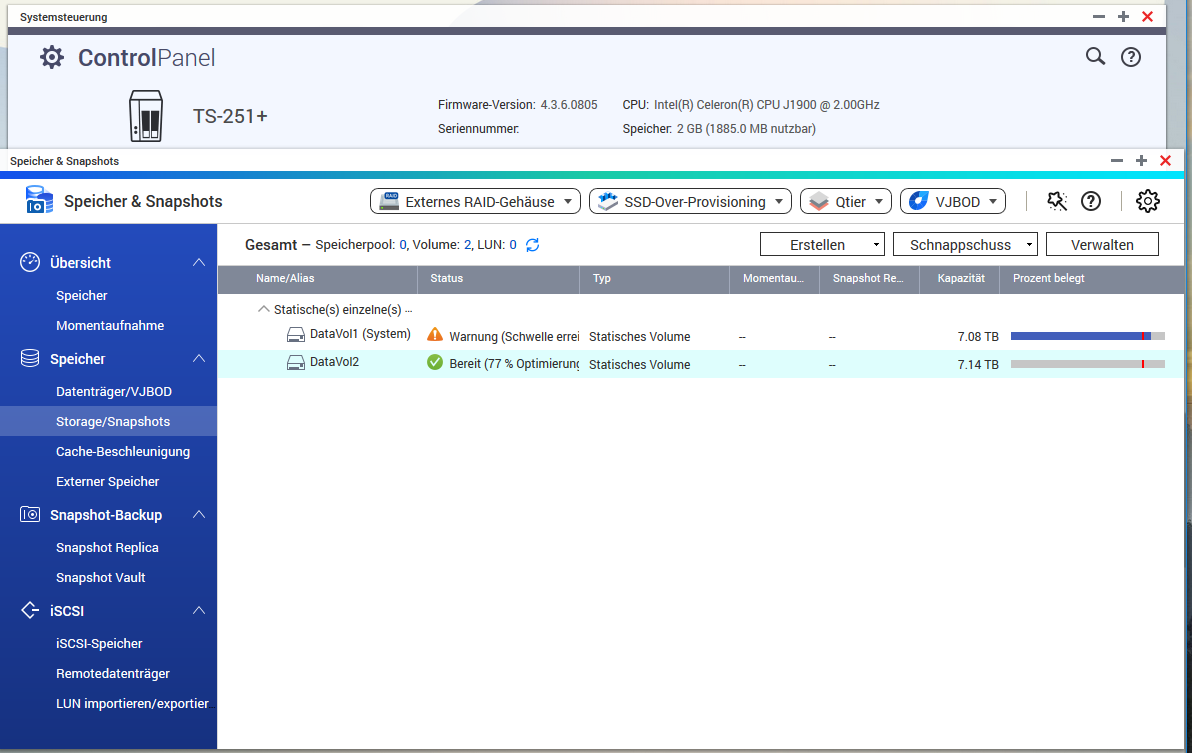Click the Volume count link 2
The image size is (1192, 753).
(x=467, y=245)
